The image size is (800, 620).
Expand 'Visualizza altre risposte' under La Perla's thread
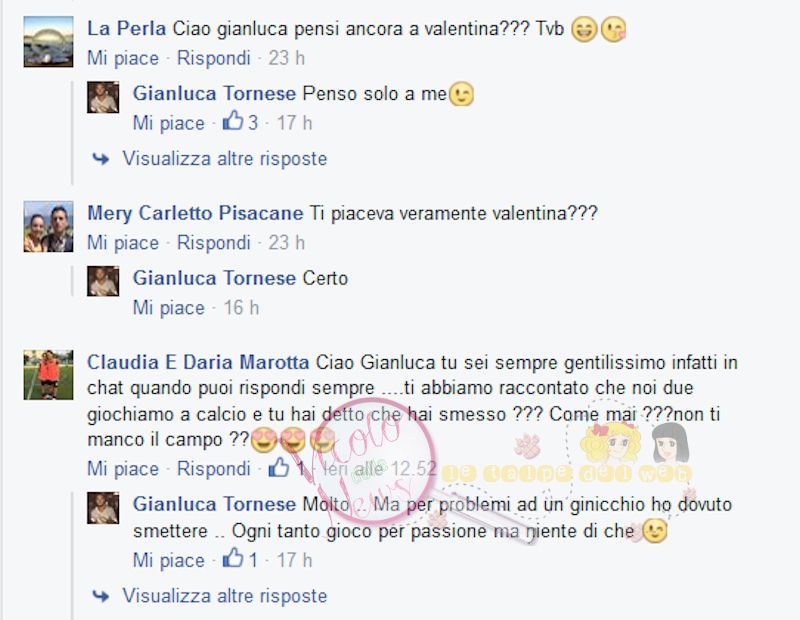[224, 159]
